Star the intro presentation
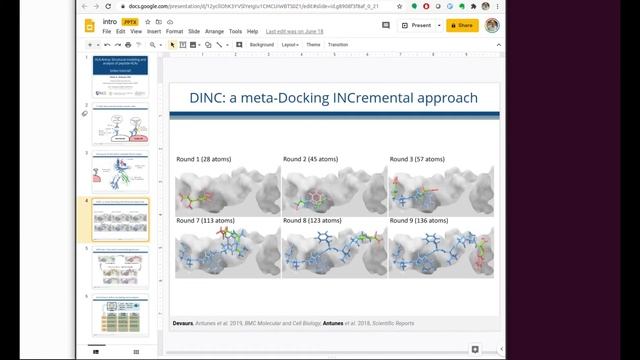The width and height of the screenshot is (640, 360). point(148,22)
